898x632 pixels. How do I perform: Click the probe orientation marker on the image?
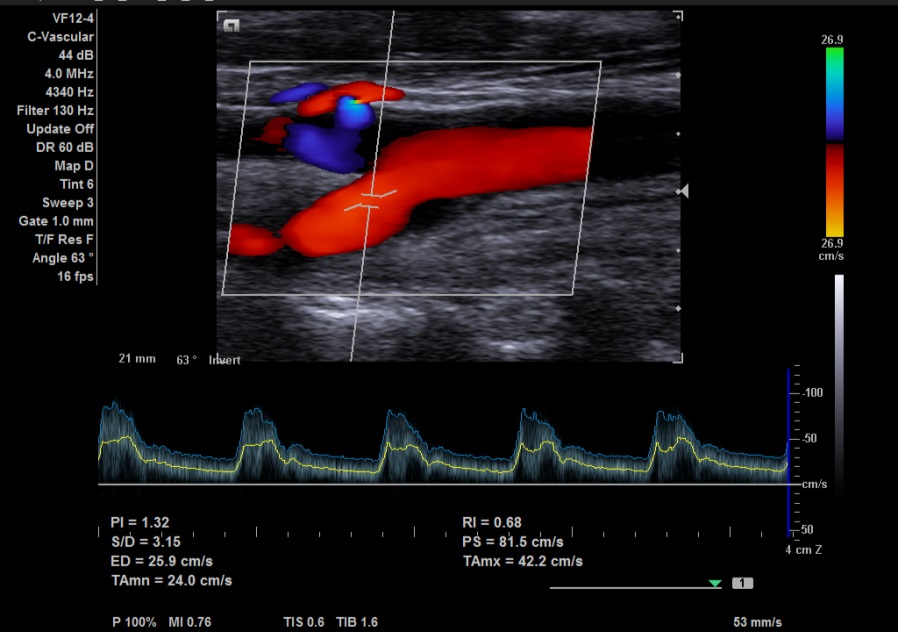pyautogui.click(x=232, y=27)
